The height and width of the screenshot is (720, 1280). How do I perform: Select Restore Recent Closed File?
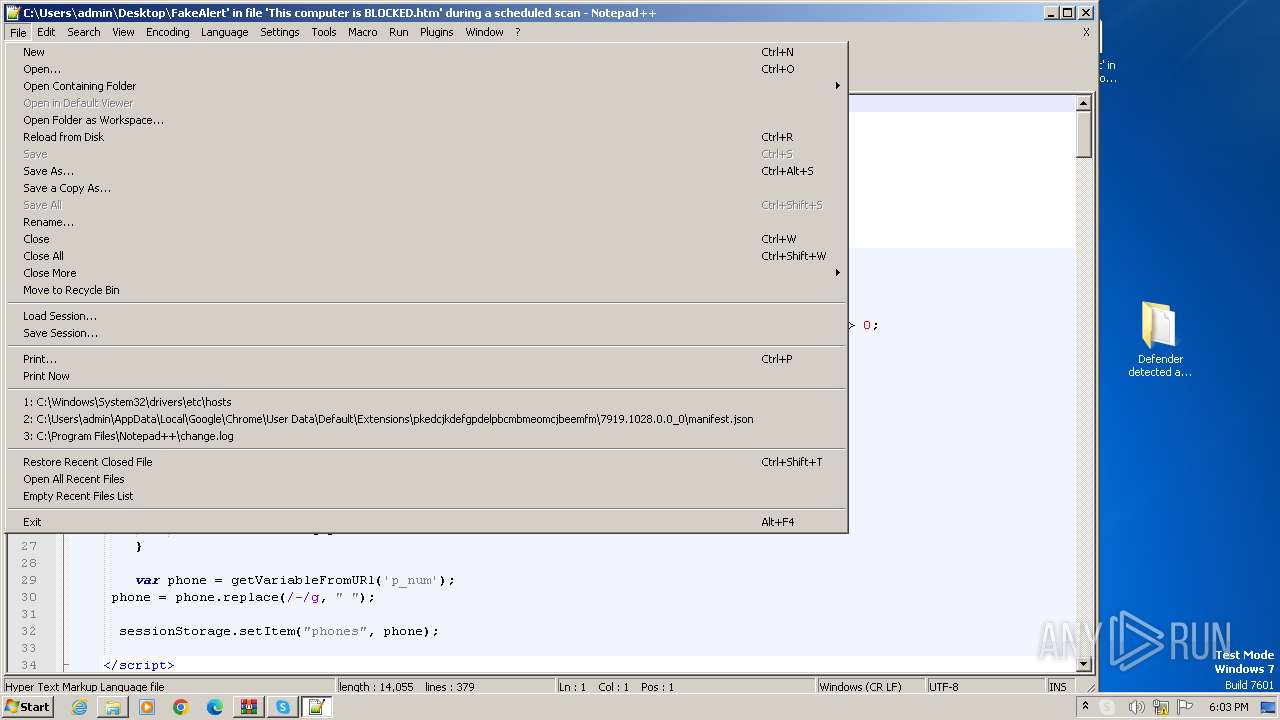coord(427,462)
